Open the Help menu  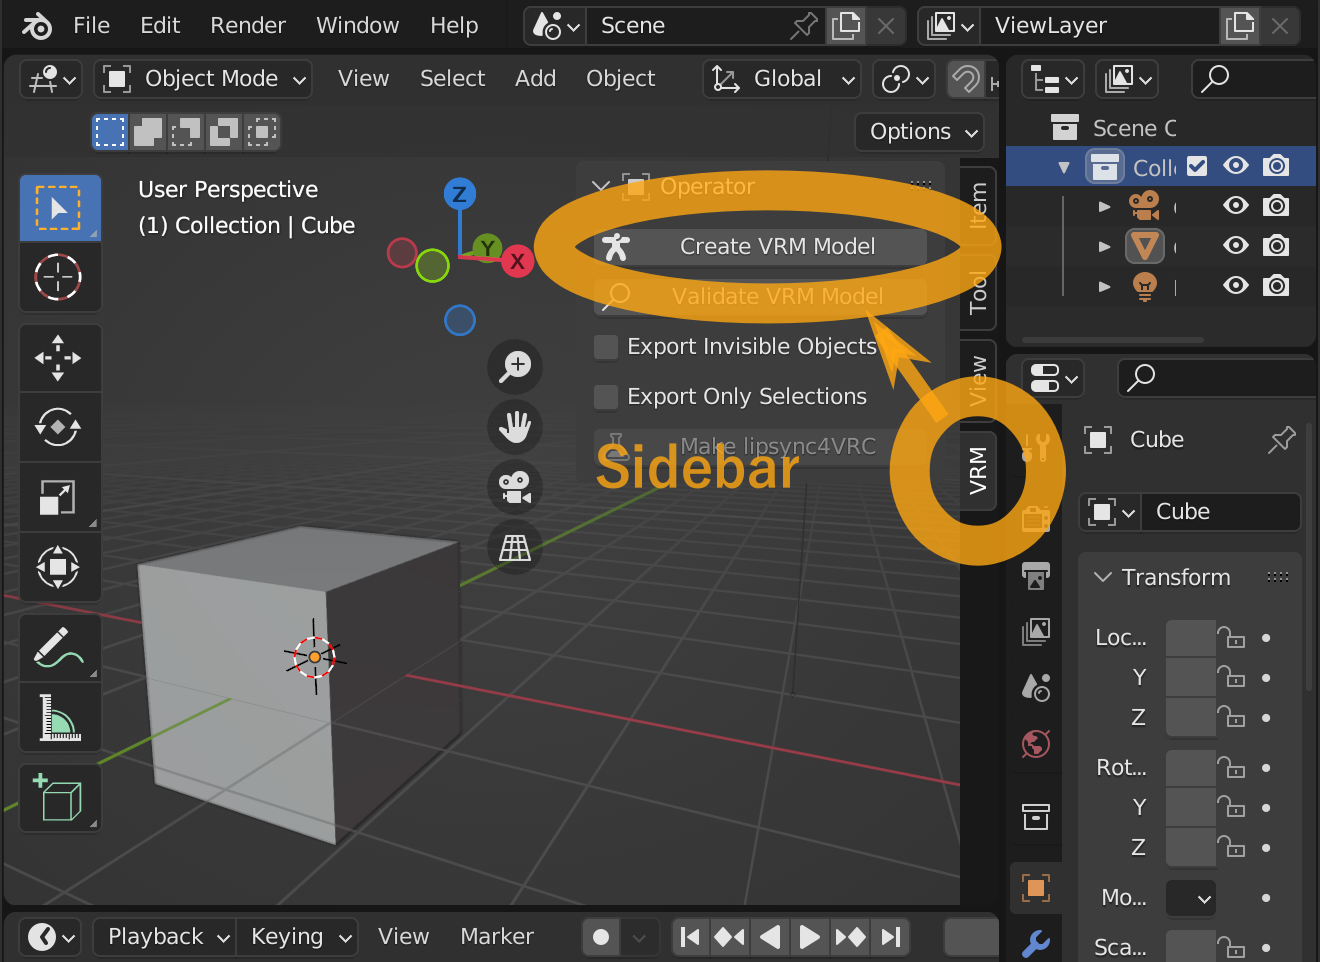click(454, 26)
